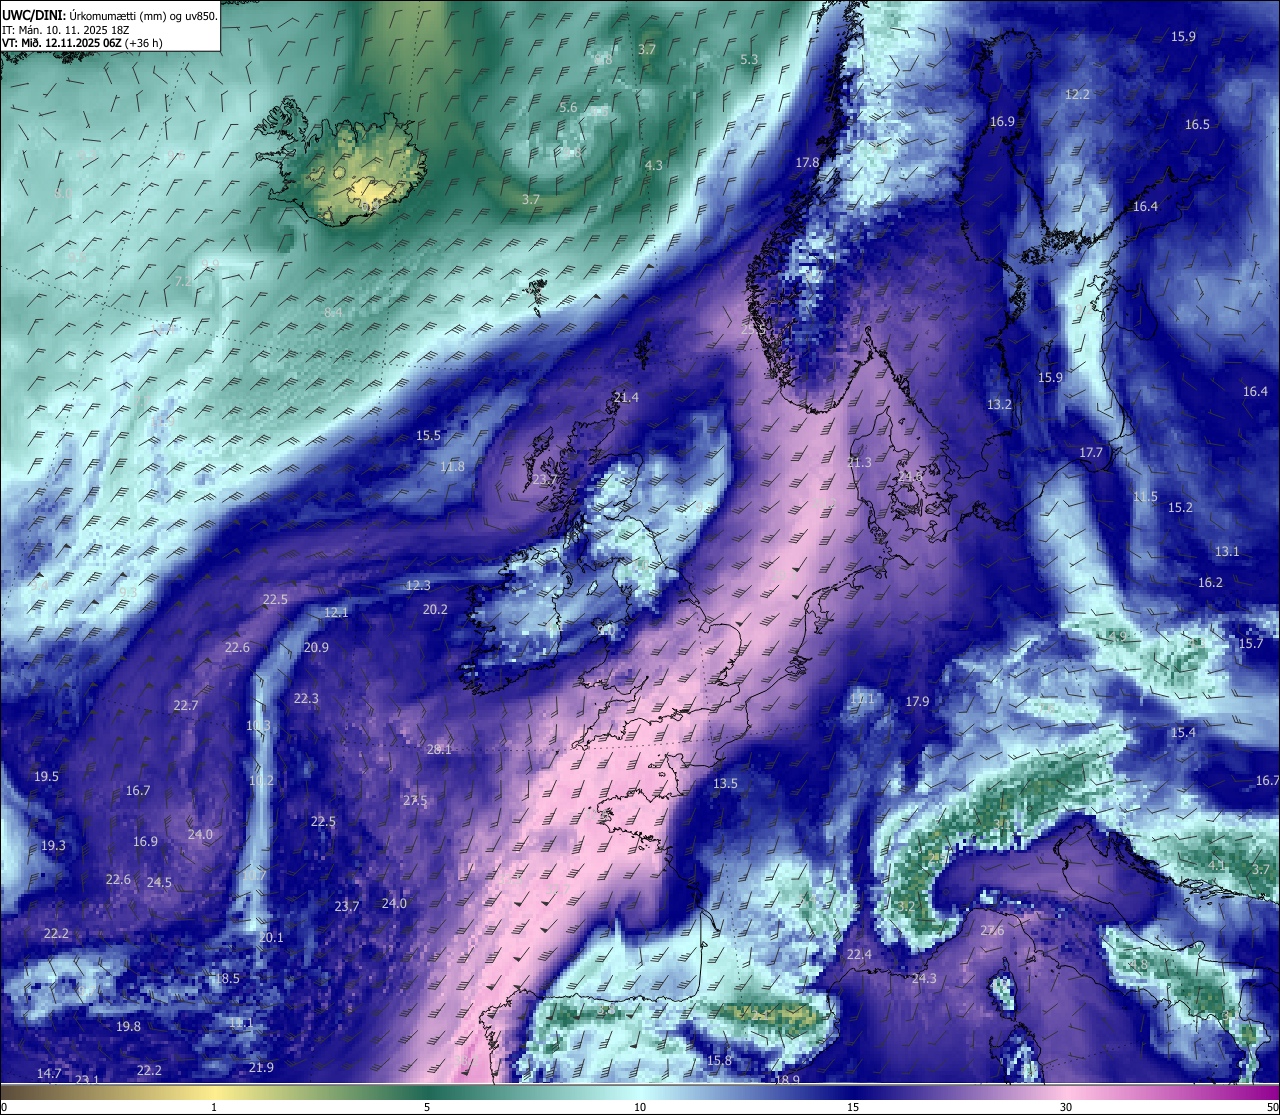Select the 15.4 map value

pos(1183,732)
